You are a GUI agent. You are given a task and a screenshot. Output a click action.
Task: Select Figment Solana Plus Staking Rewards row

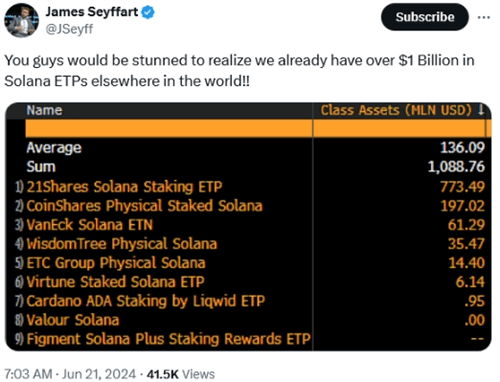click(249, 339)
